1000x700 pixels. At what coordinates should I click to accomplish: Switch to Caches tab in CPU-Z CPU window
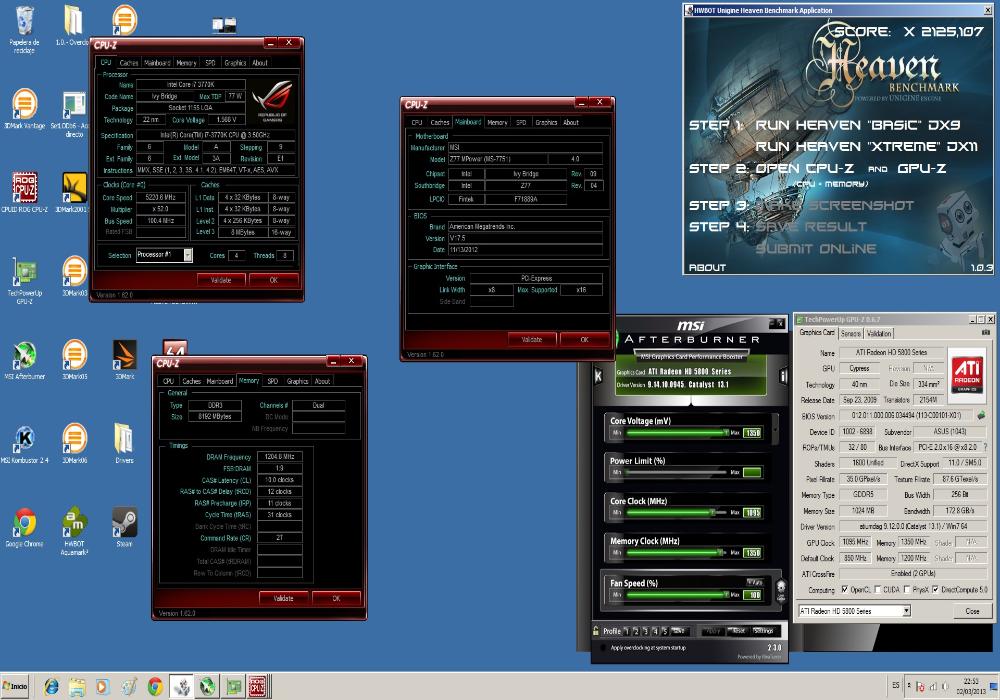click(129, 62)
